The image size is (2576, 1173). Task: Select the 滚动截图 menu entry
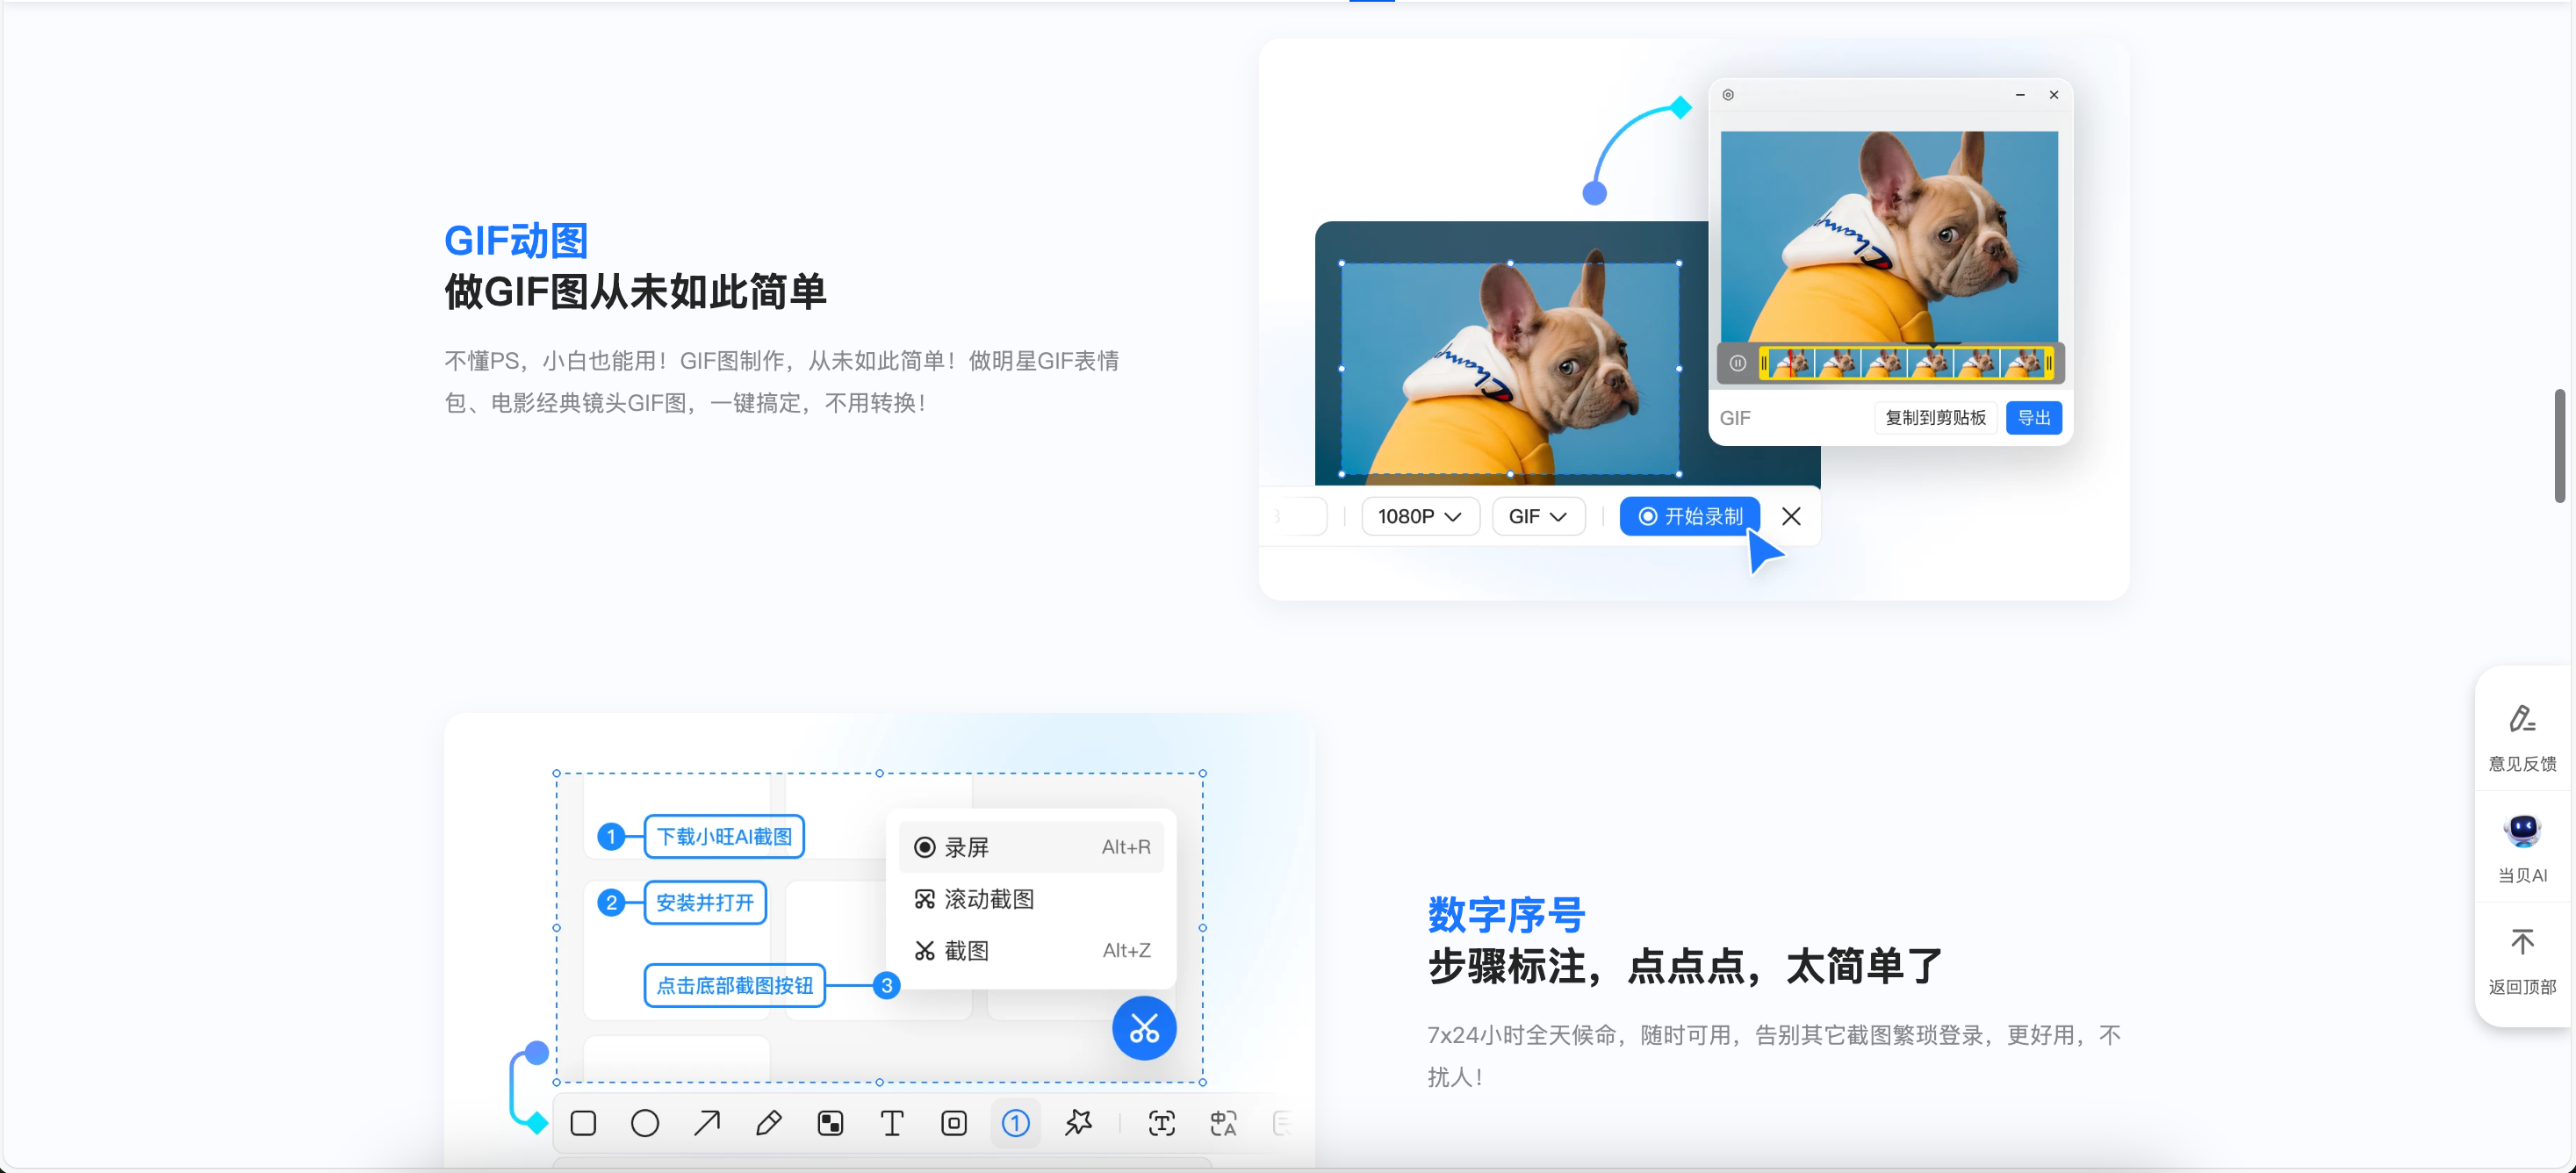click(1031, 899)
